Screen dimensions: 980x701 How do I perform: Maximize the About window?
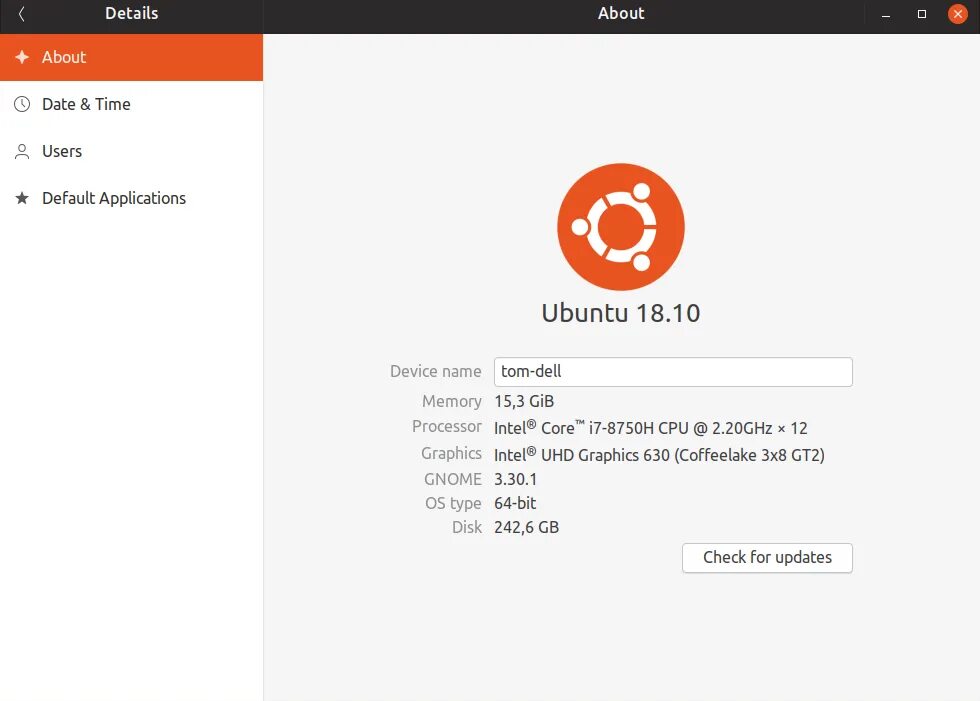point(921,14)
